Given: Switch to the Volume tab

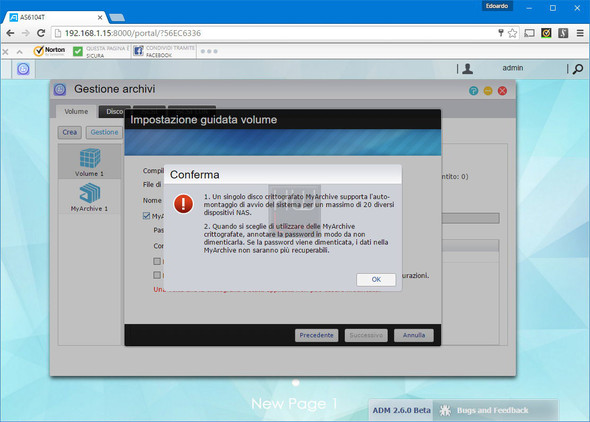Looking at the screenshot, I should click(76, 112).
